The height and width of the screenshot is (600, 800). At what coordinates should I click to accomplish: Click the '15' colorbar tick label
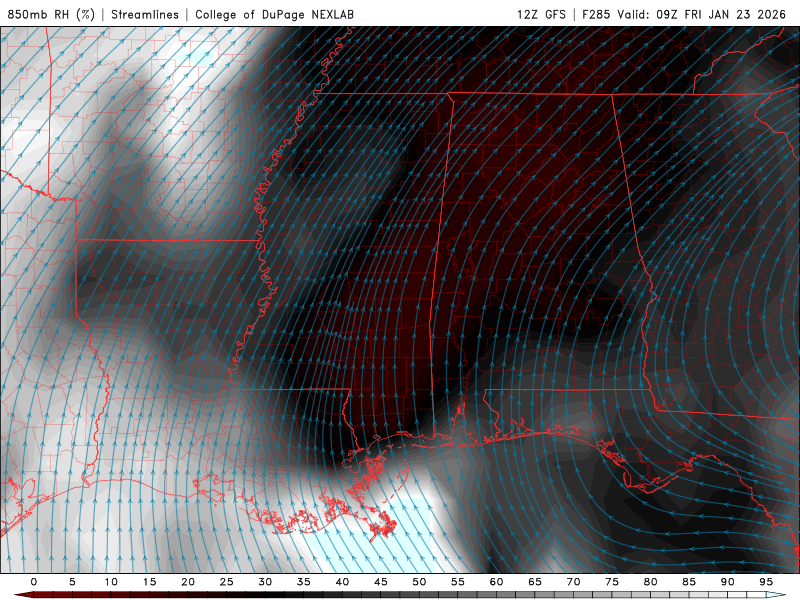[149, 582]
